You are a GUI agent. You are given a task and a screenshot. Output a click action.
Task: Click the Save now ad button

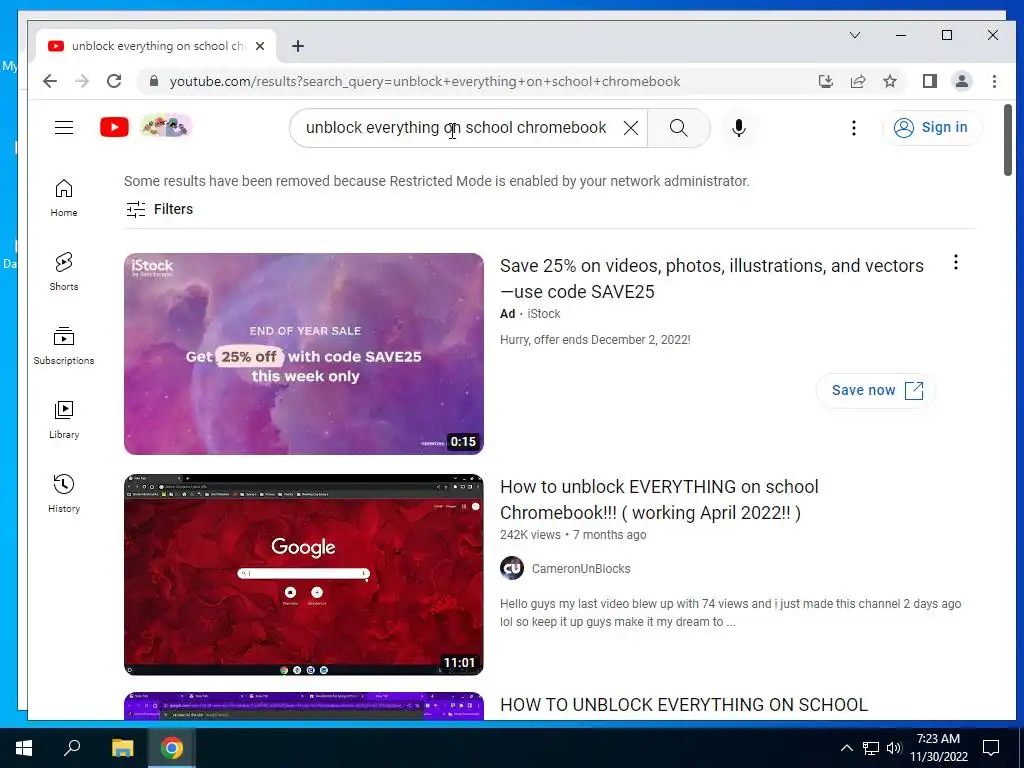(876, 391)
